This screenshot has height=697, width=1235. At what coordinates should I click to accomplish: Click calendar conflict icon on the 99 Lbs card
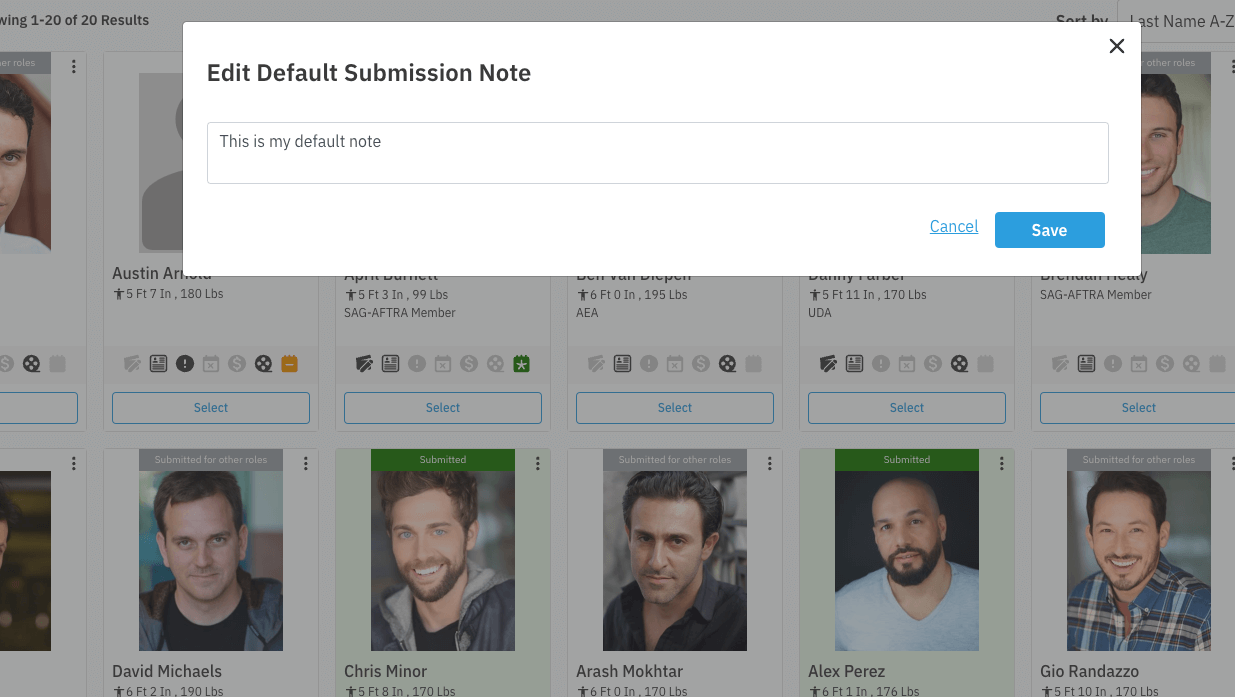pos(443,364)
